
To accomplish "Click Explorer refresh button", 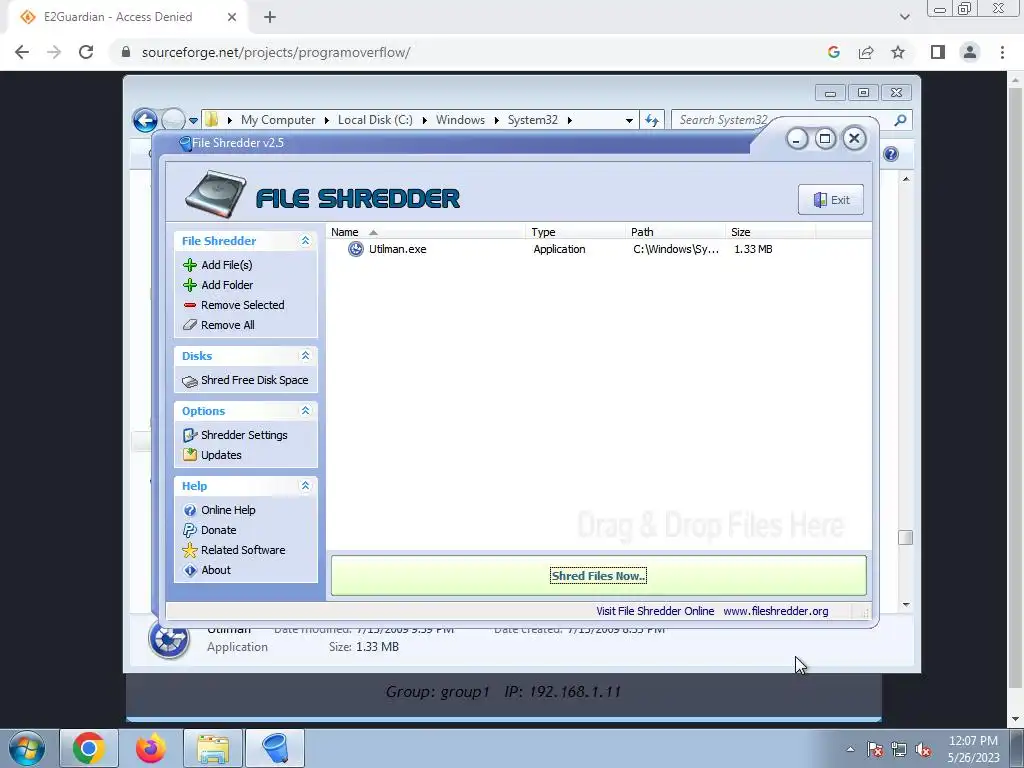I will tap(652, 120).
